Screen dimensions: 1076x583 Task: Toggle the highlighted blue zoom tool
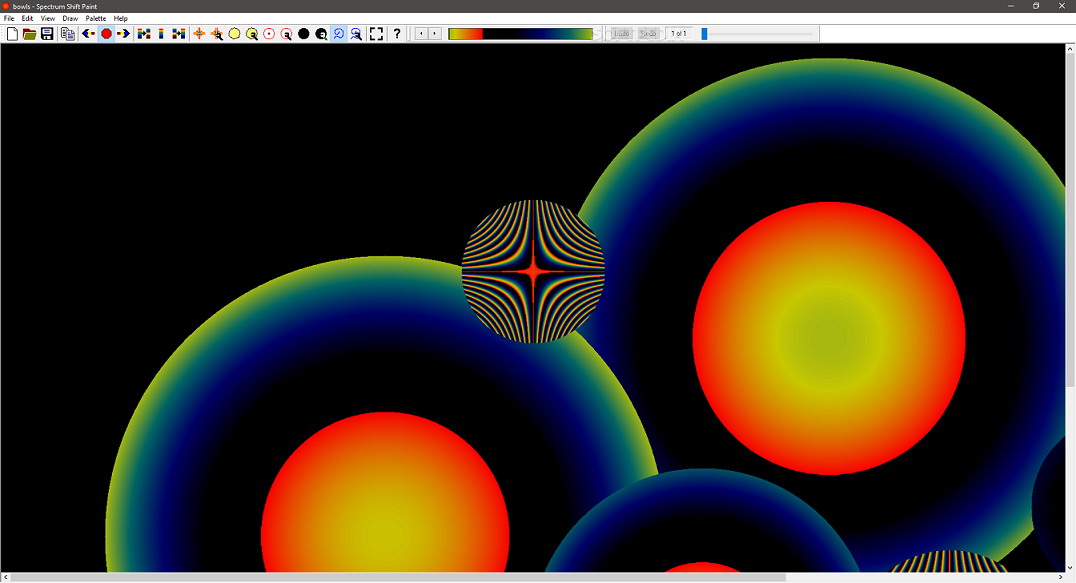[x=338, y=34]
